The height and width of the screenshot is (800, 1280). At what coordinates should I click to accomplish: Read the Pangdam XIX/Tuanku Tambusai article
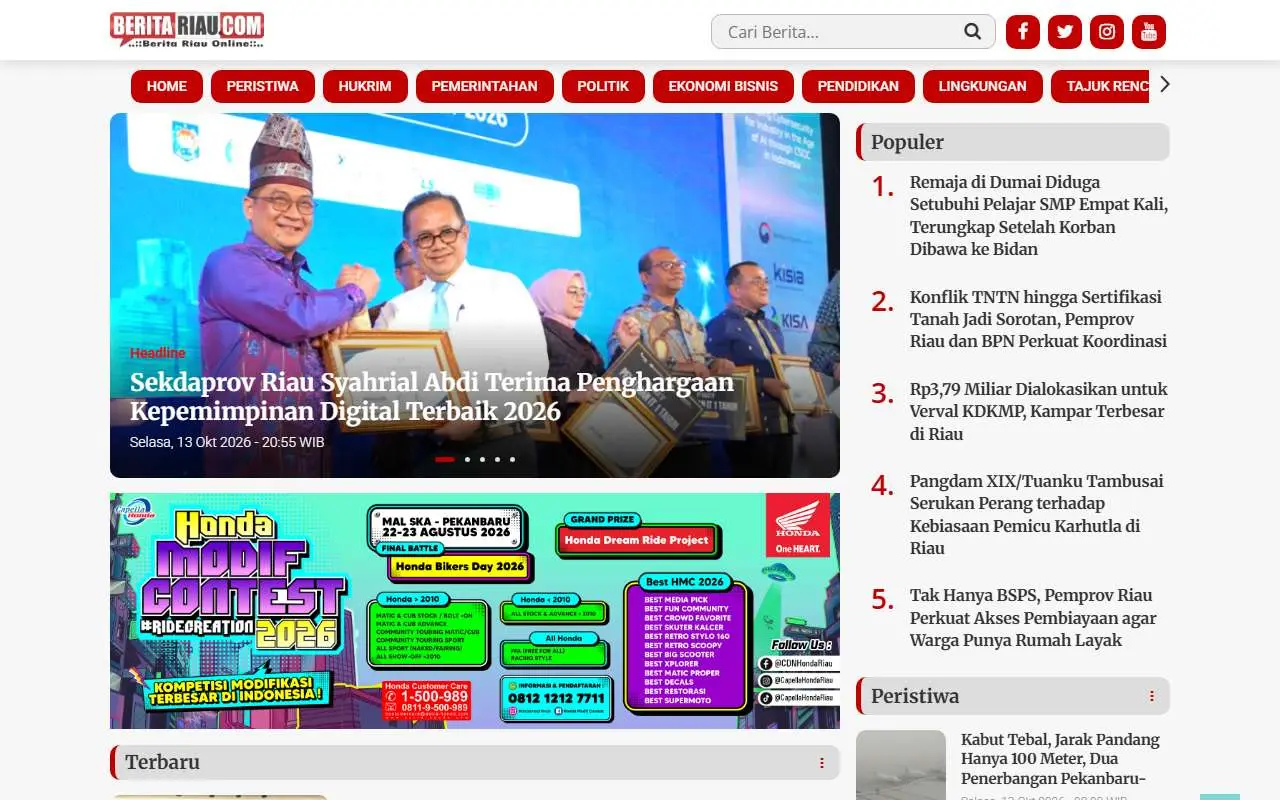[1037, 514]
